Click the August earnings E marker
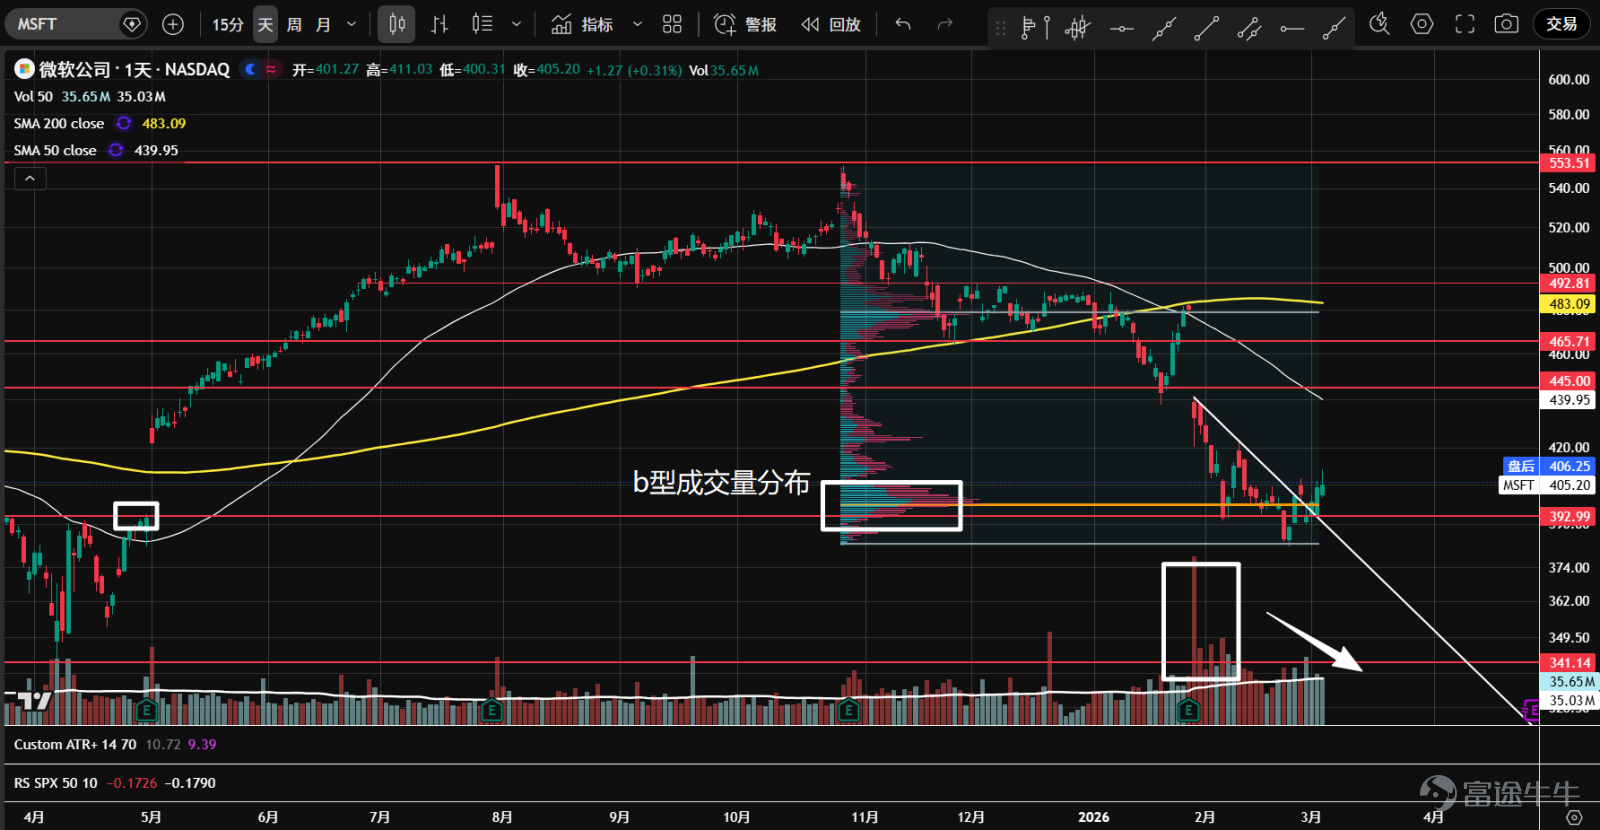1600x830 pixels. pos(491,710)
